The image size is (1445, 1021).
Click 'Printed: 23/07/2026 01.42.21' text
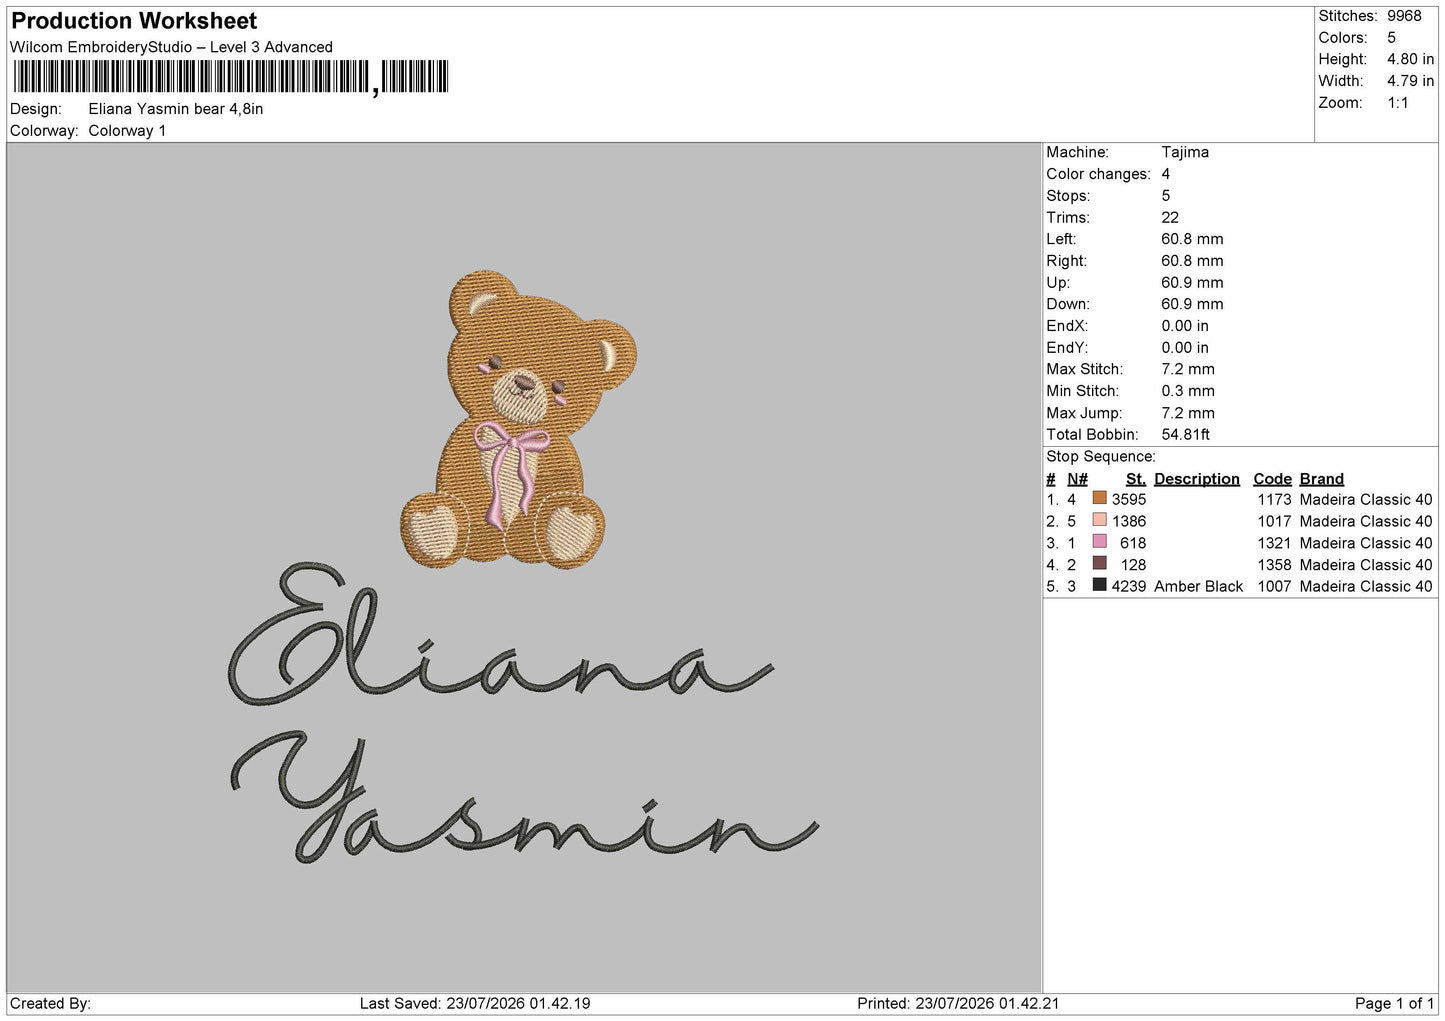tap(958, 1003)
